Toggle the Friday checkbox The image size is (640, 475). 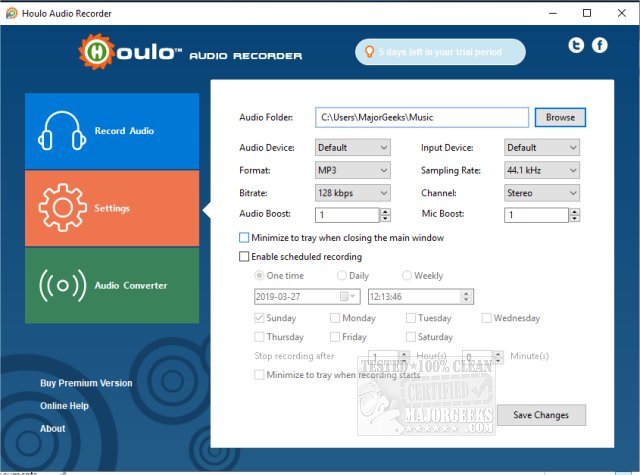[335, 337]
